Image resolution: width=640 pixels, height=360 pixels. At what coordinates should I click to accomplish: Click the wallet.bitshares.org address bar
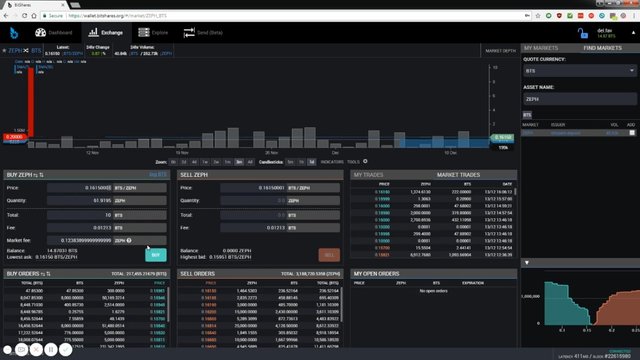pos(286,16)
